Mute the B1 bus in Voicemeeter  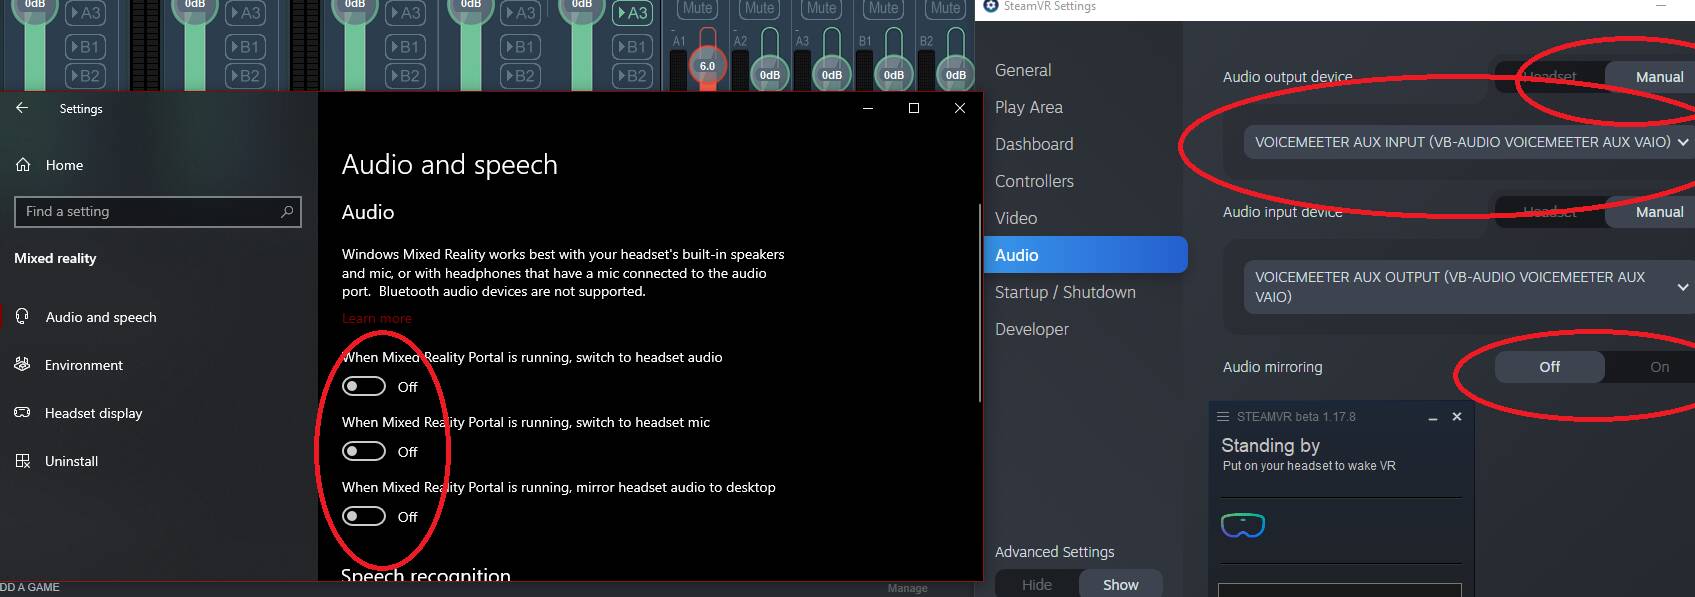(884, 8)
